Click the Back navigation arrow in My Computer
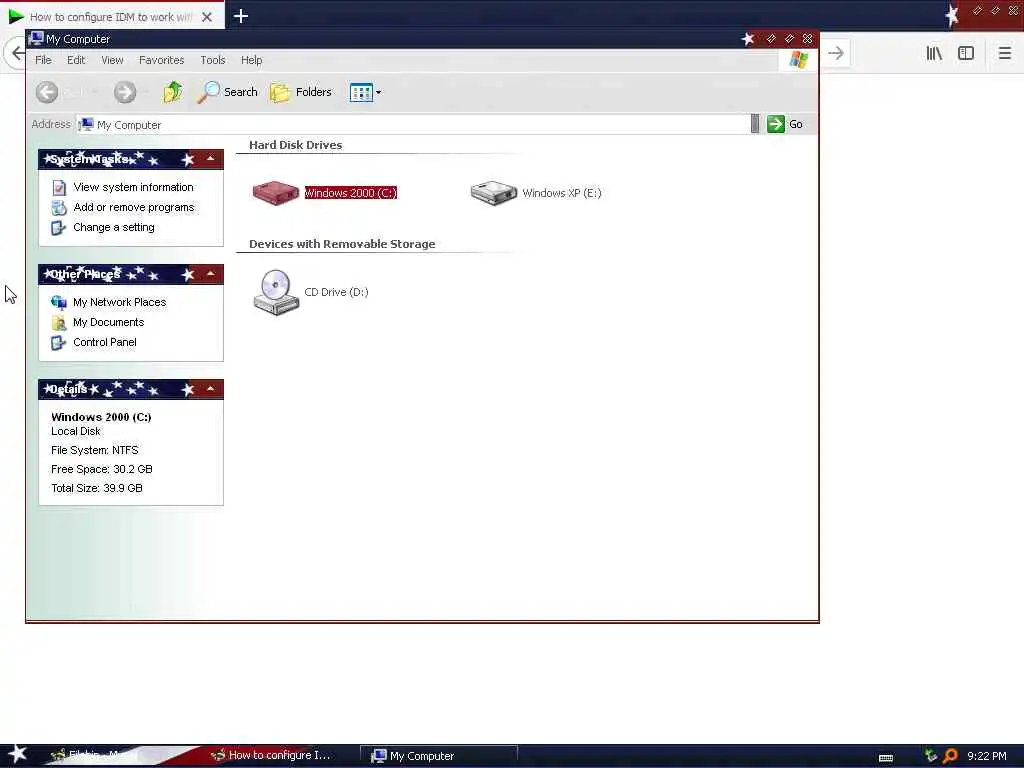1024x768 pixels. [46, 92]
